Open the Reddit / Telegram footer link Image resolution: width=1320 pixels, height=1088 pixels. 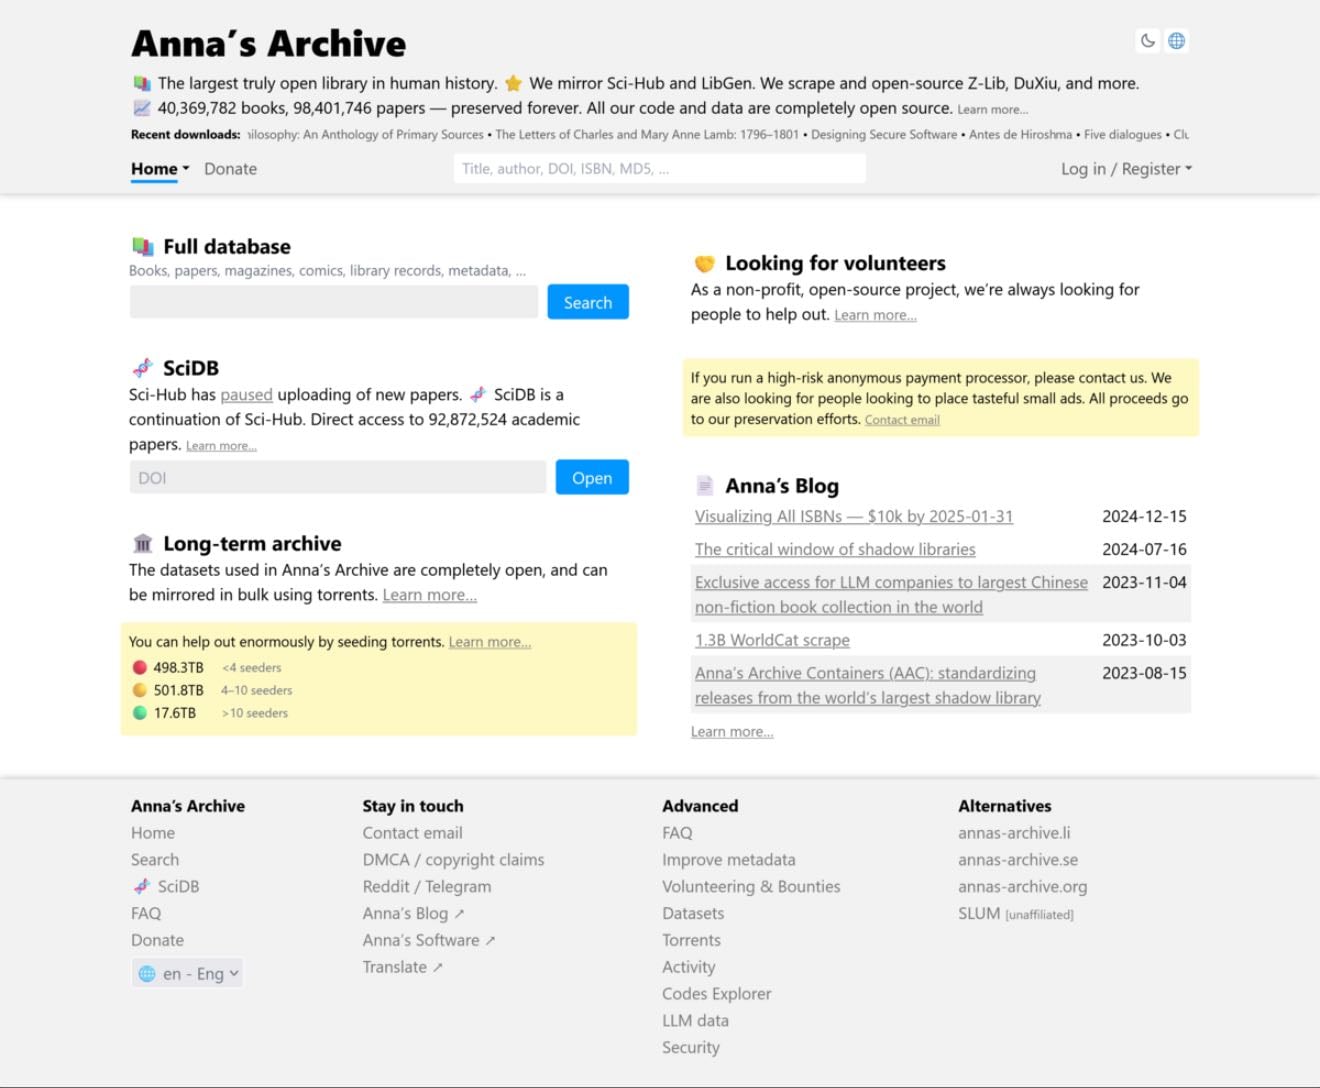point(427,887)
